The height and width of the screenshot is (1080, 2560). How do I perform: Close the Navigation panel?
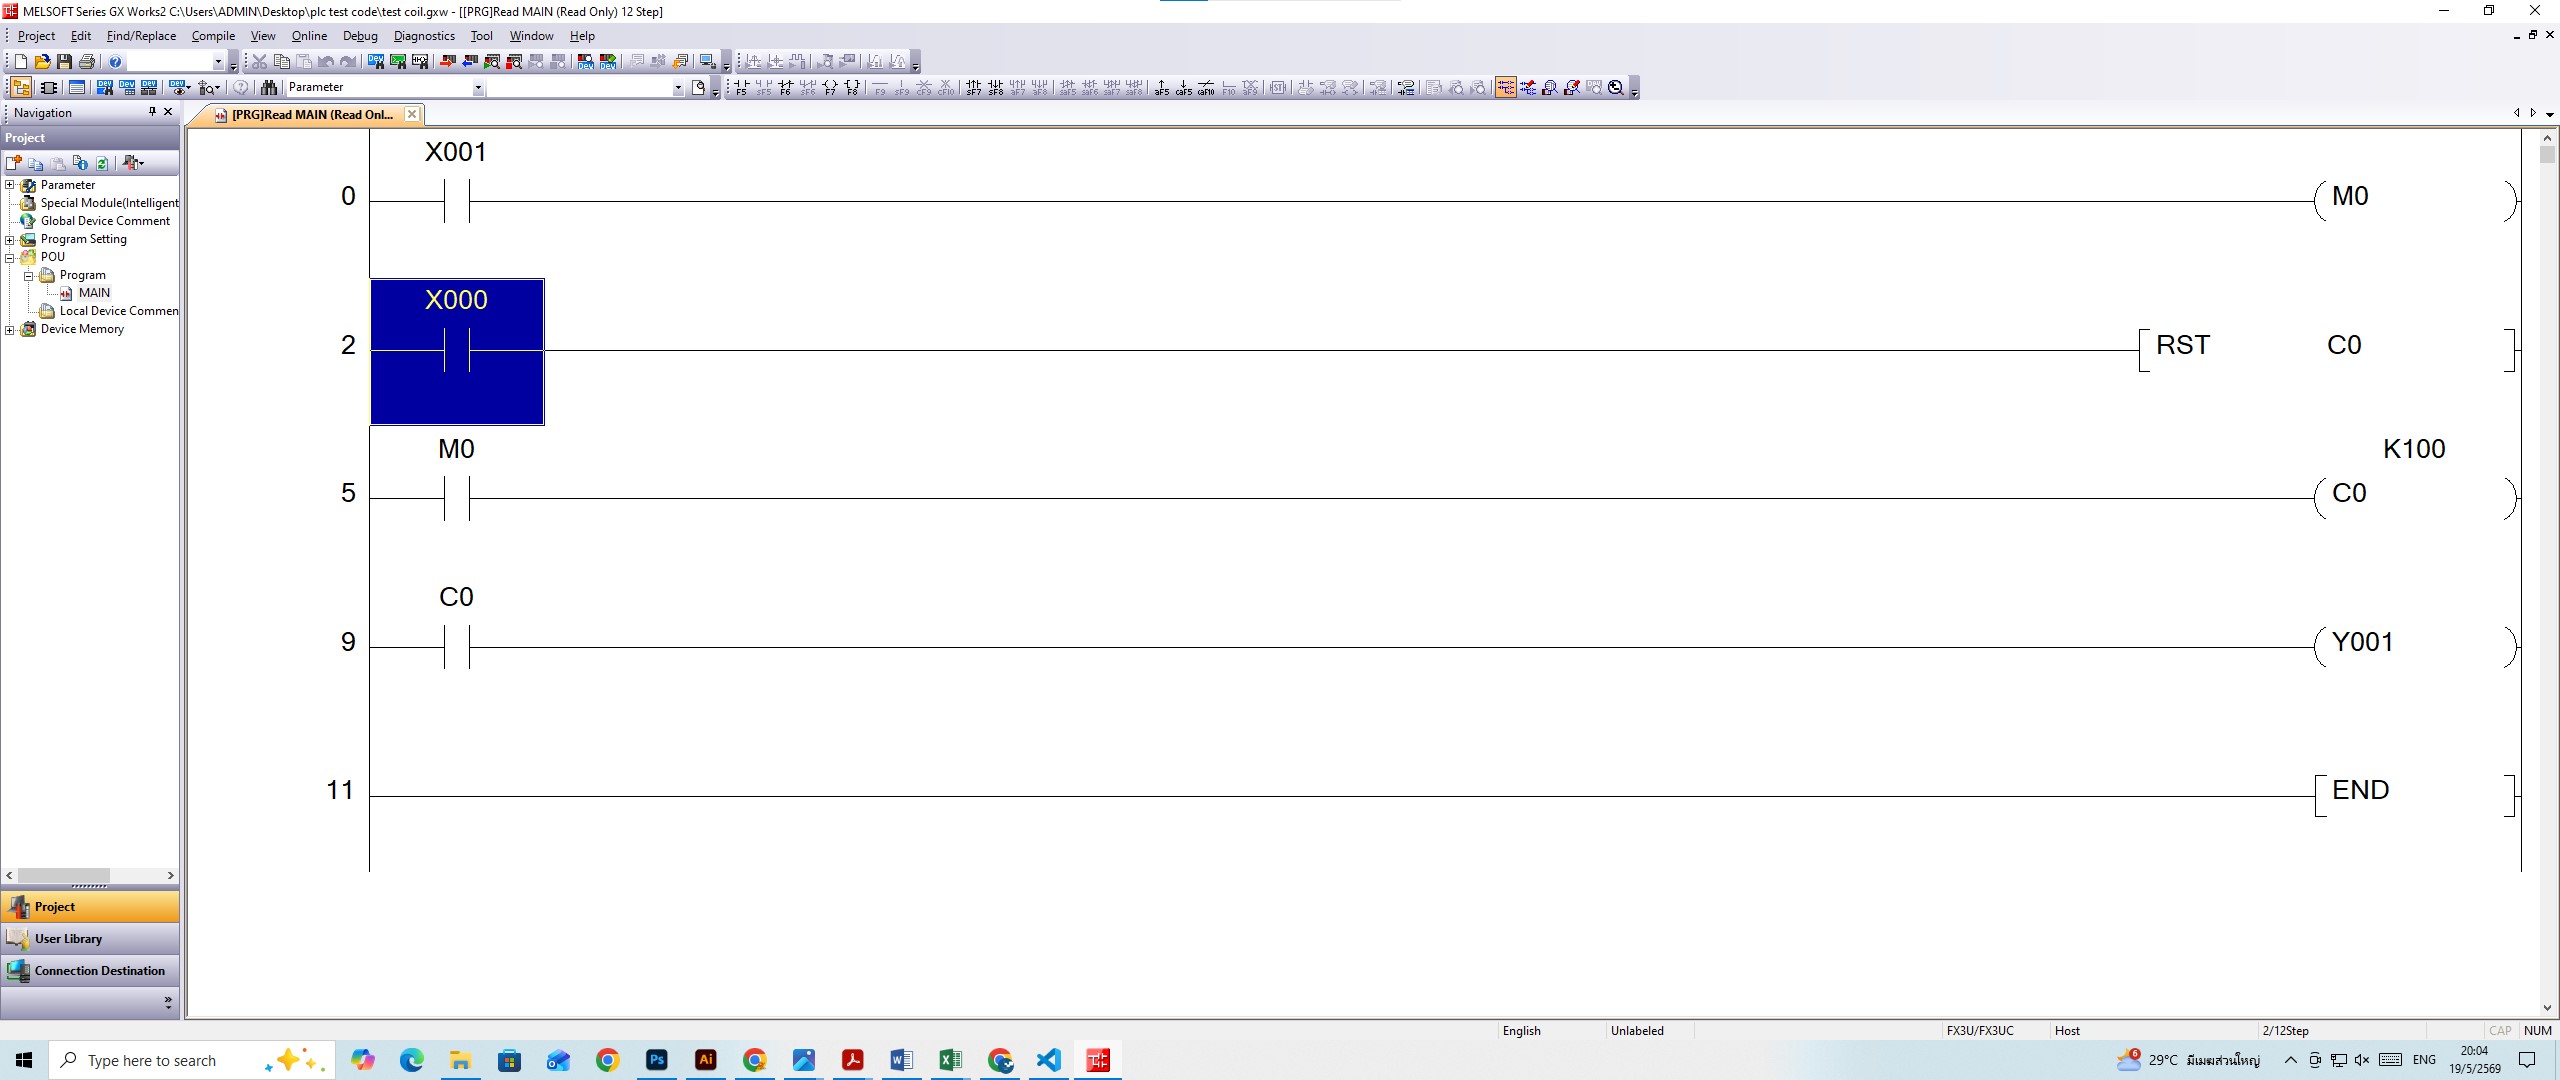(x=168, y=112)
